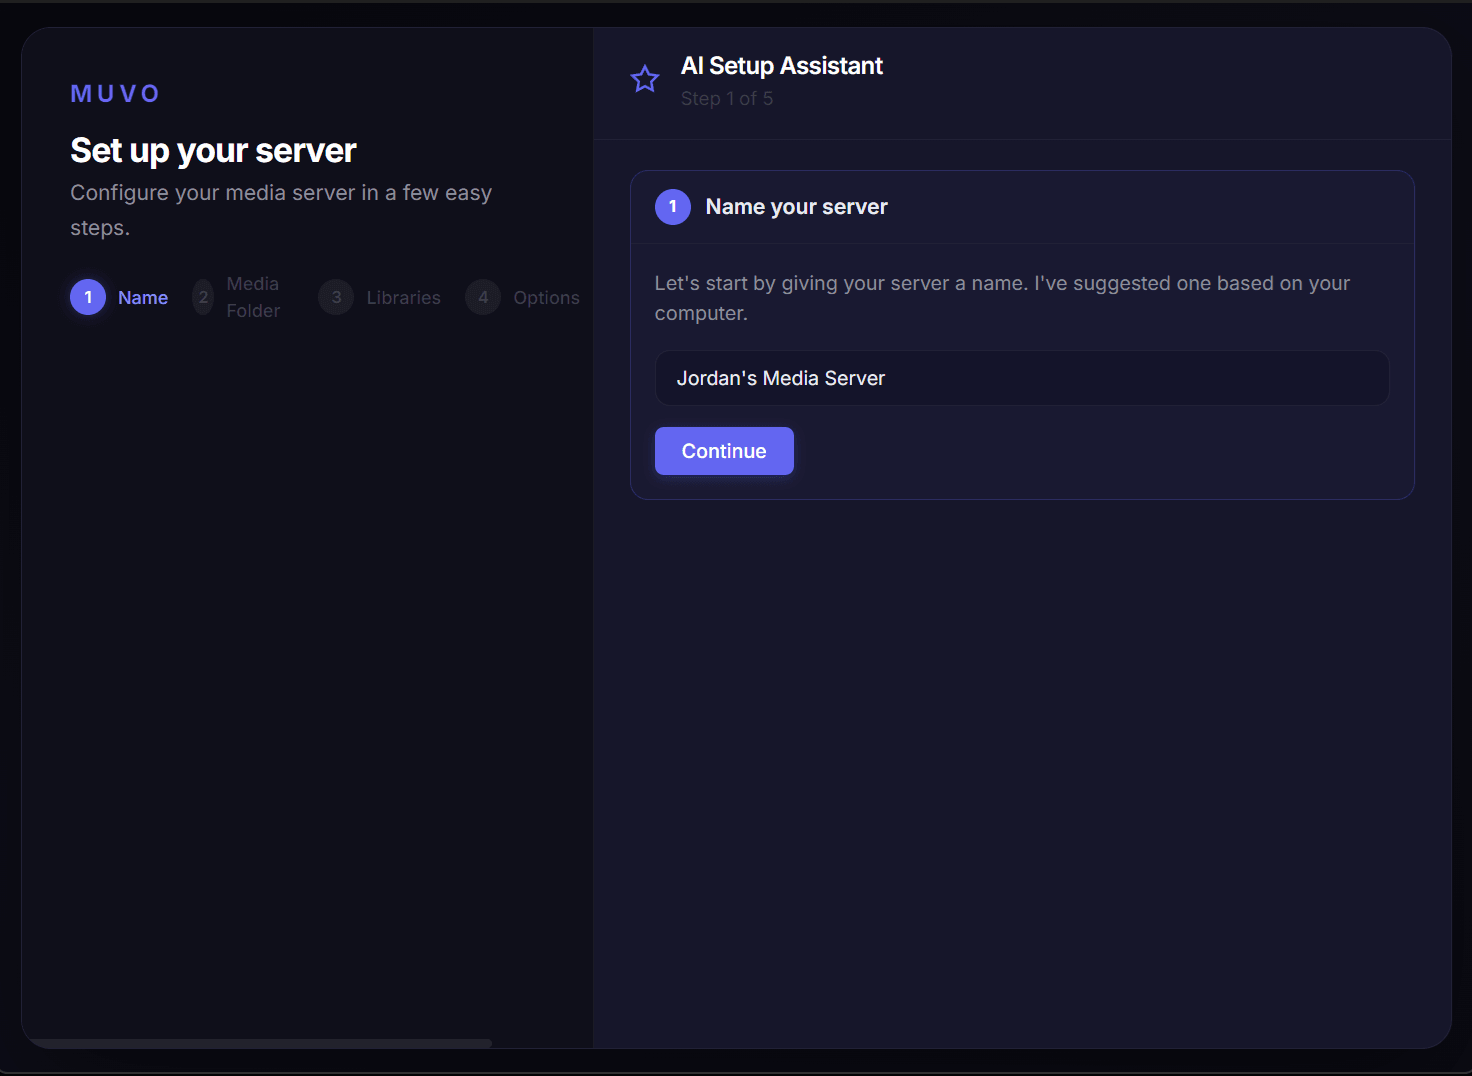Click the step 2 circle in the stepper
Viewport: 1472px width, 1076px height.
point(203,297)
